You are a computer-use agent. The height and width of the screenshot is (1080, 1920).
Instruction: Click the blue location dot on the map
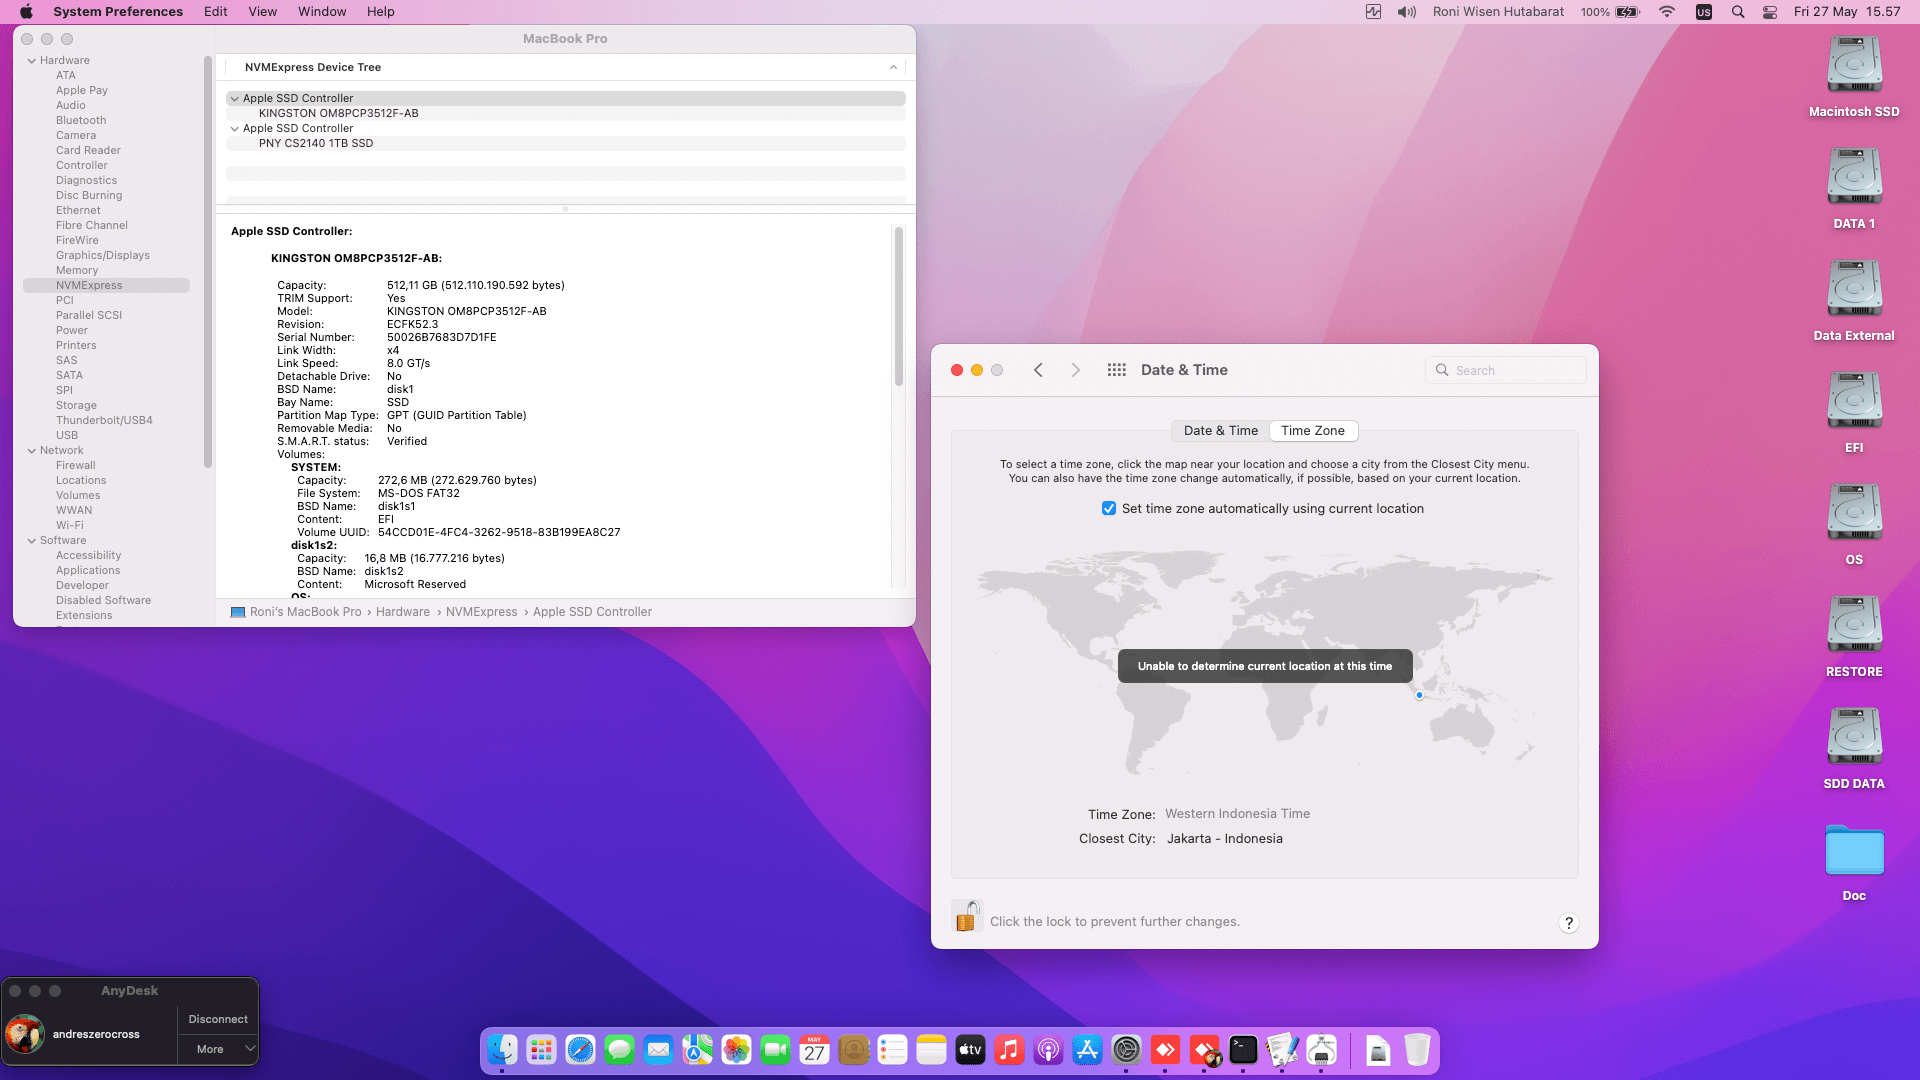(x=1419, y=695)
